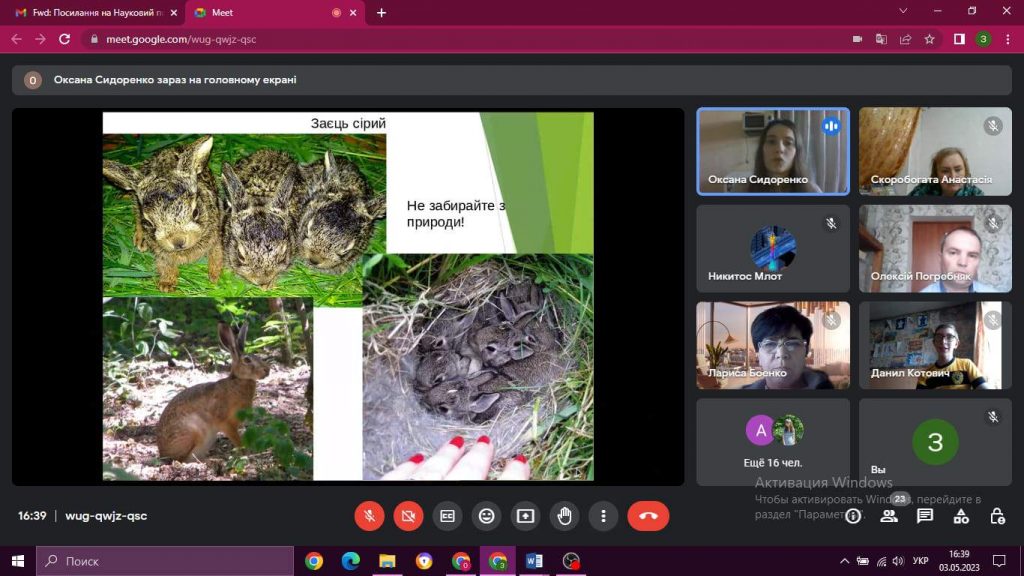The width and height of the screenshot is (1024, 576).
Task: Open Windows notification center
Action: (999, 561)
